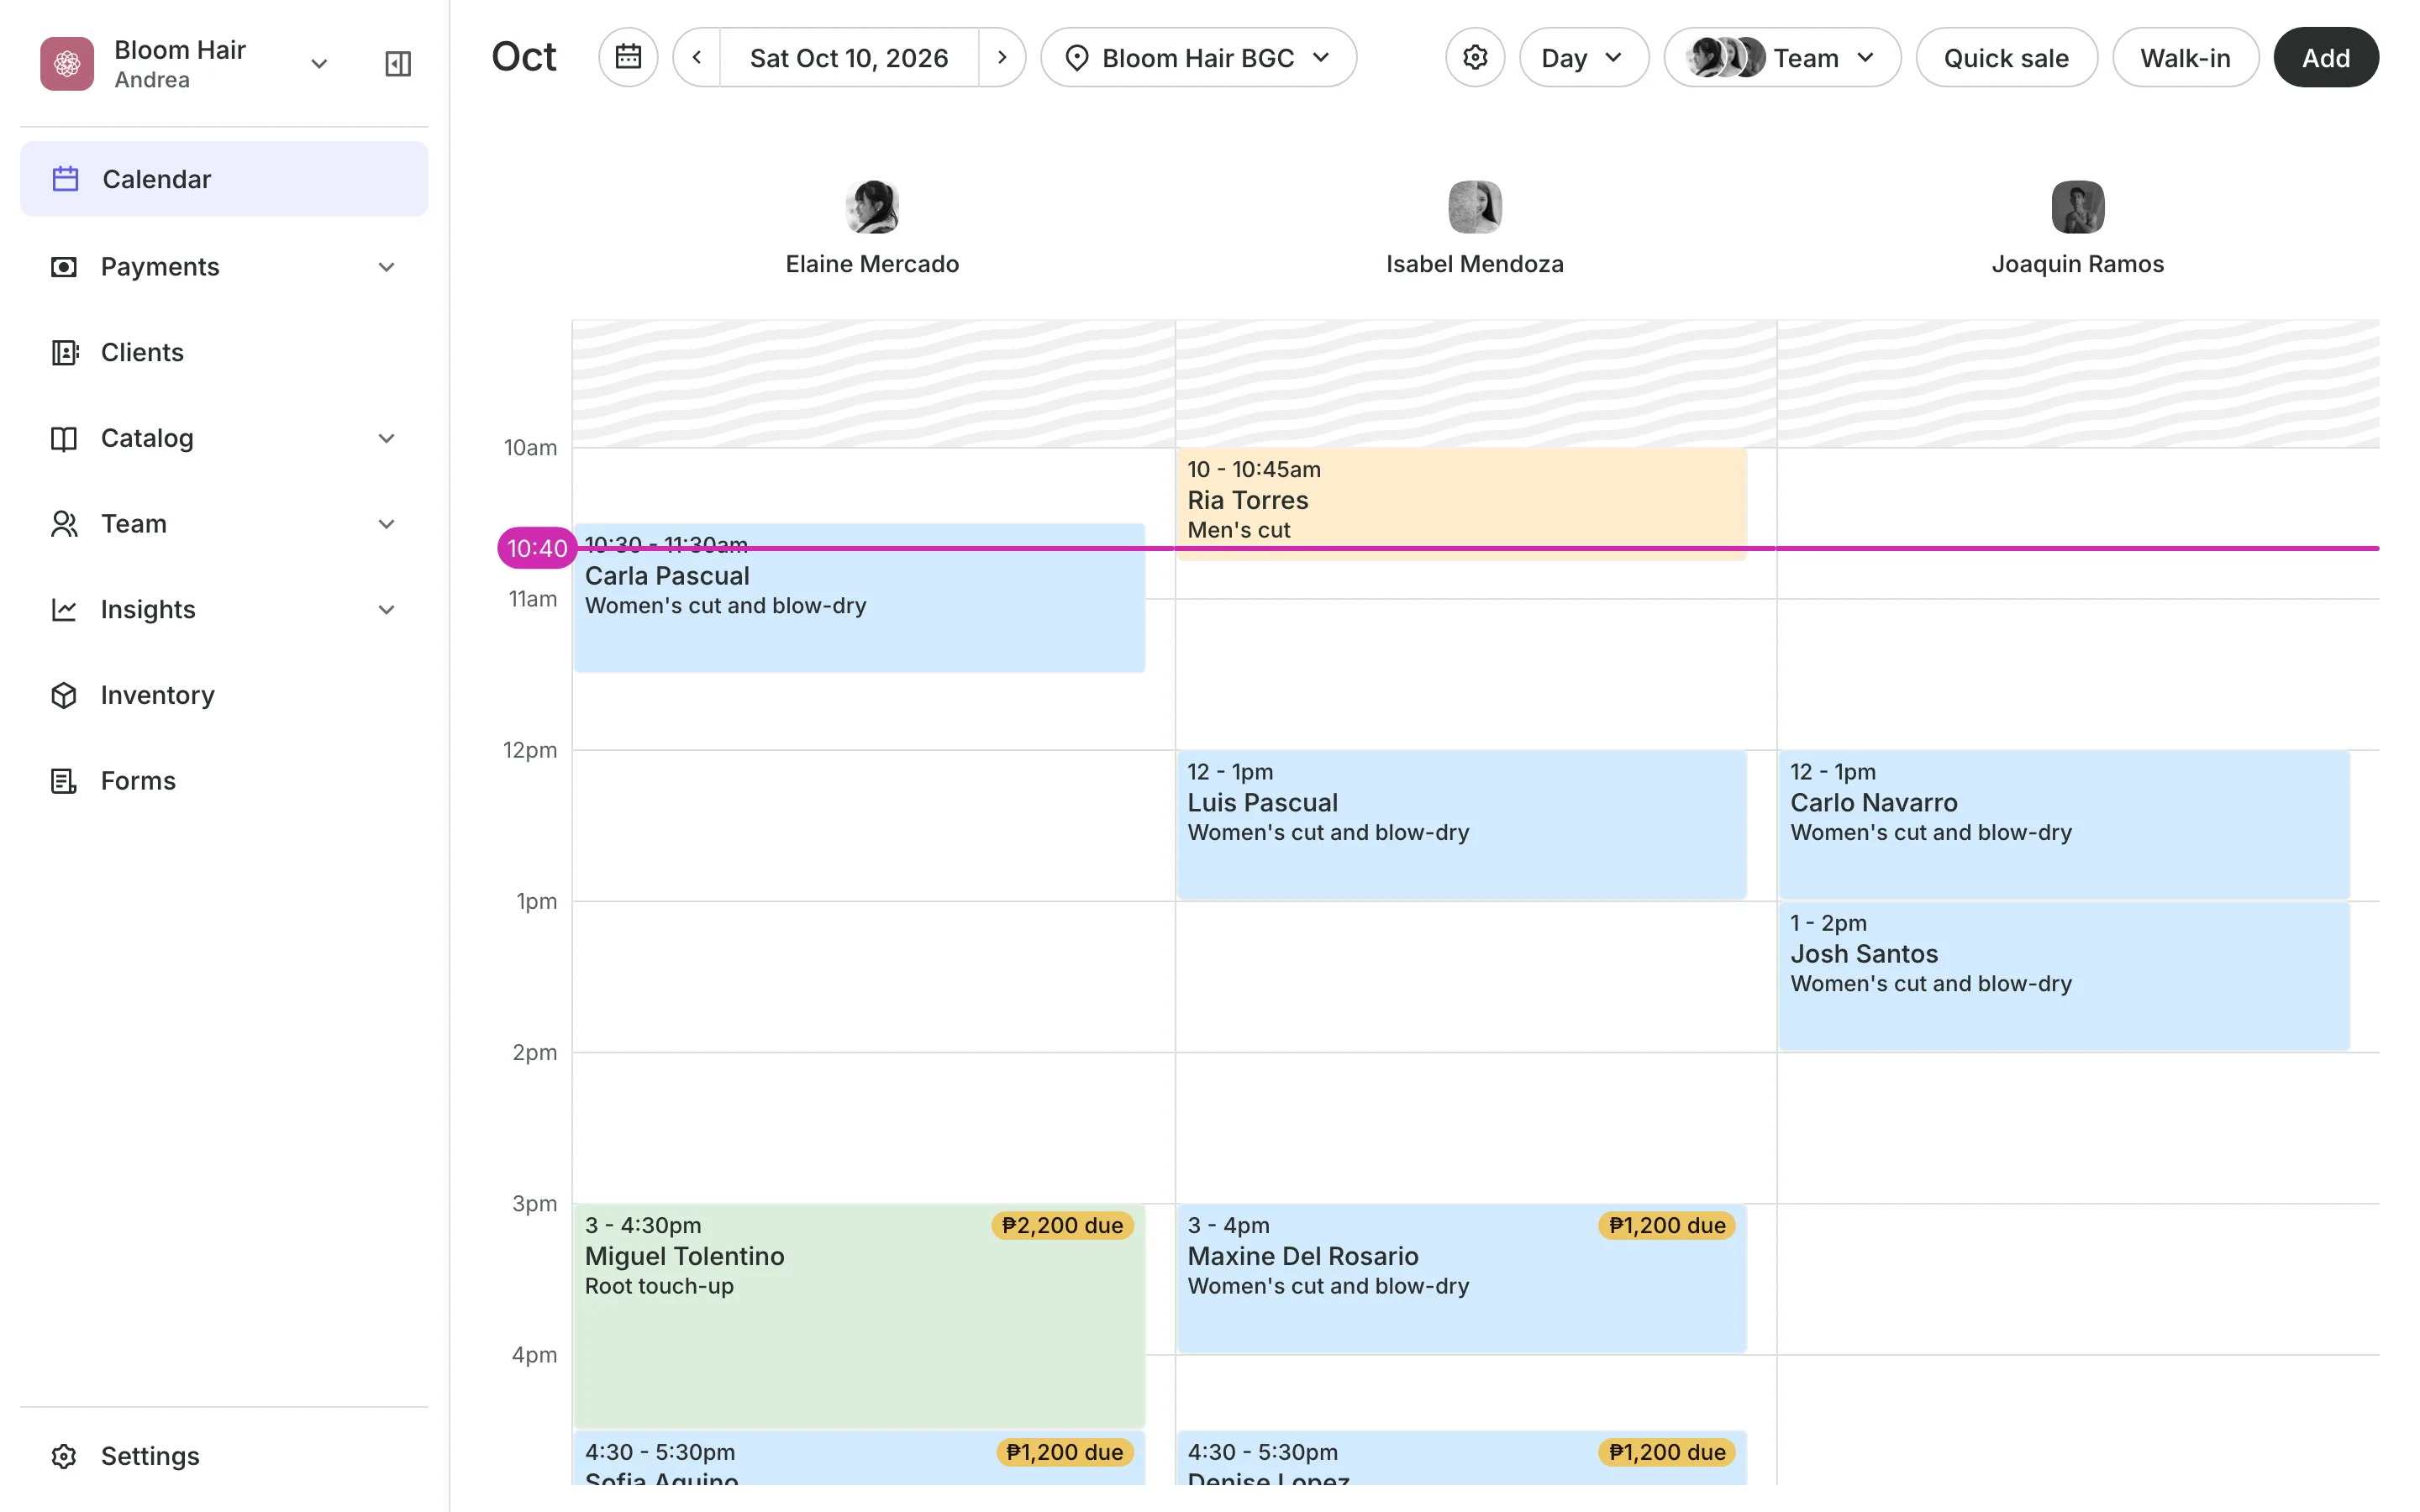Click Joaquin Ramos's avatar
Screen dimensions: 2420x1512
(2078, 207)
